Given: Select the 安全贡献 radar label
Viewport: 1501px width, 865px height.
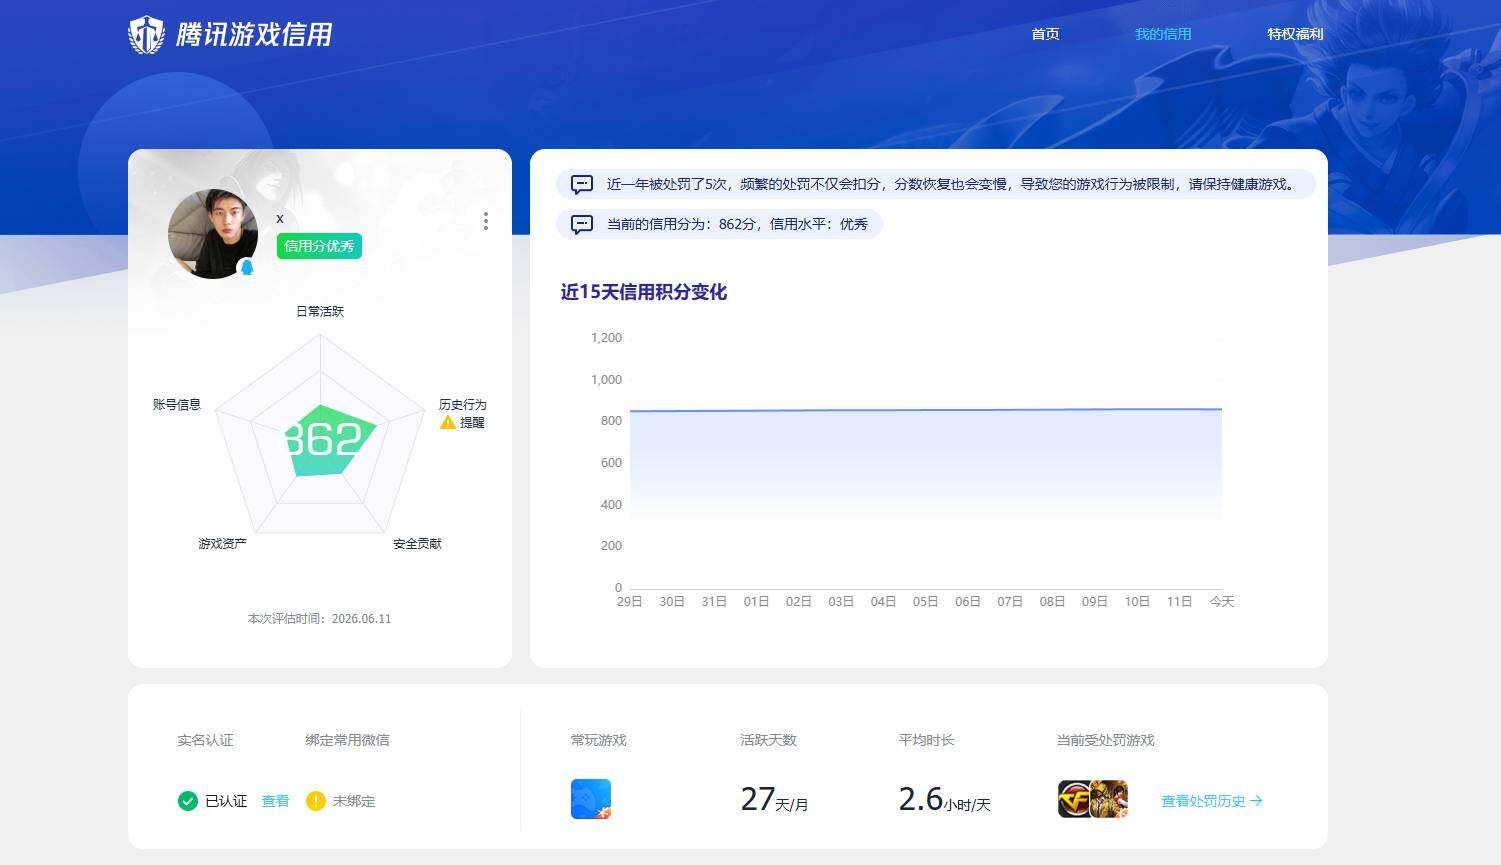Looking at the screenshot, I should (417, 543).
